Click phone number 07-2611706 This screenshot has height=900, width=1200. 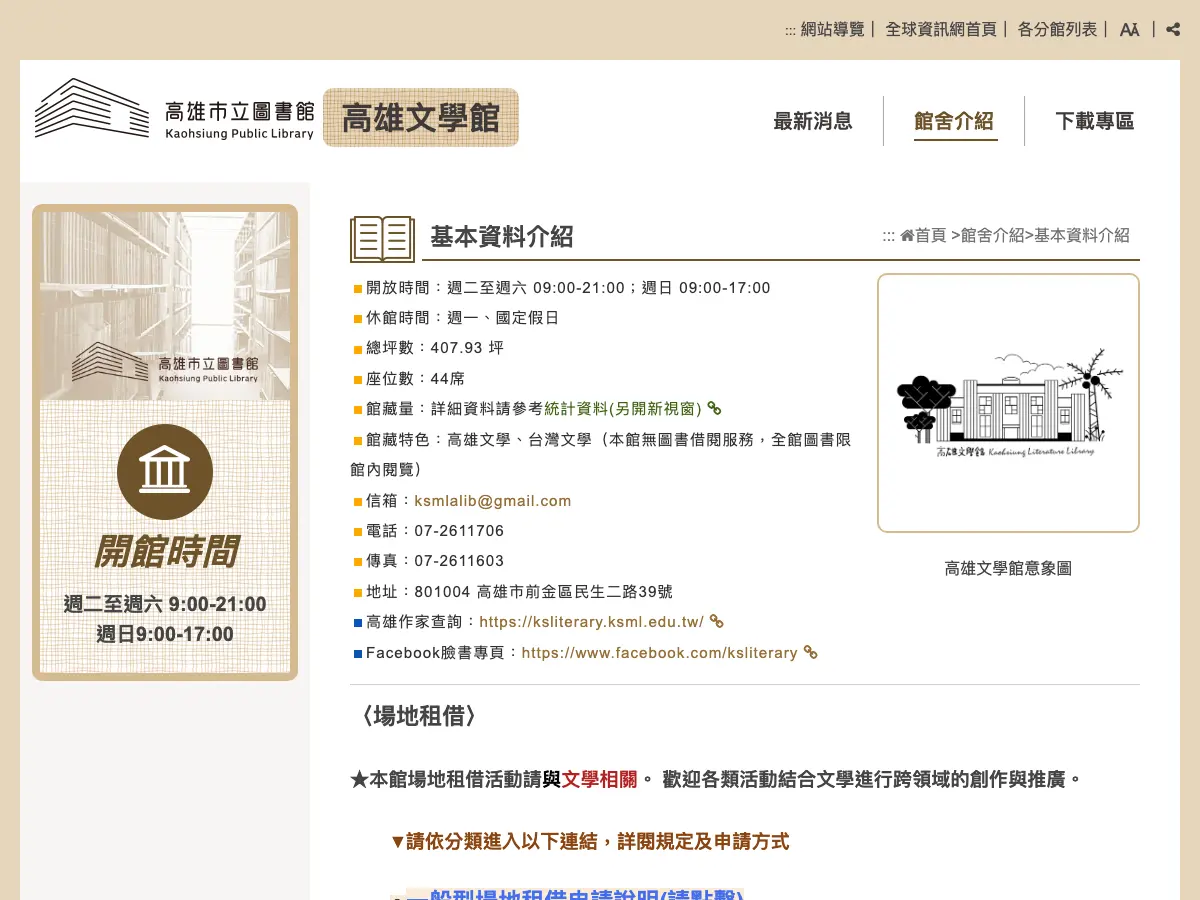pos(459,531)
